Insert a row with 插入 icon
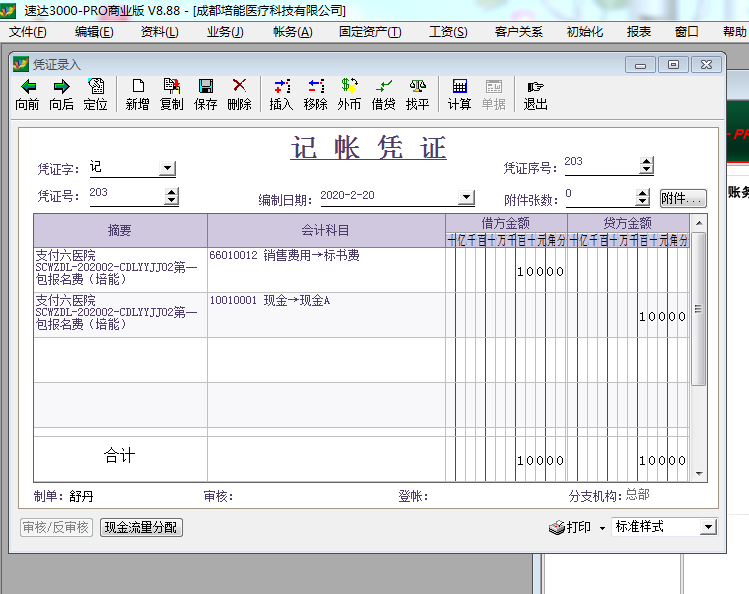749x594 pixels. tap(282, 86)
